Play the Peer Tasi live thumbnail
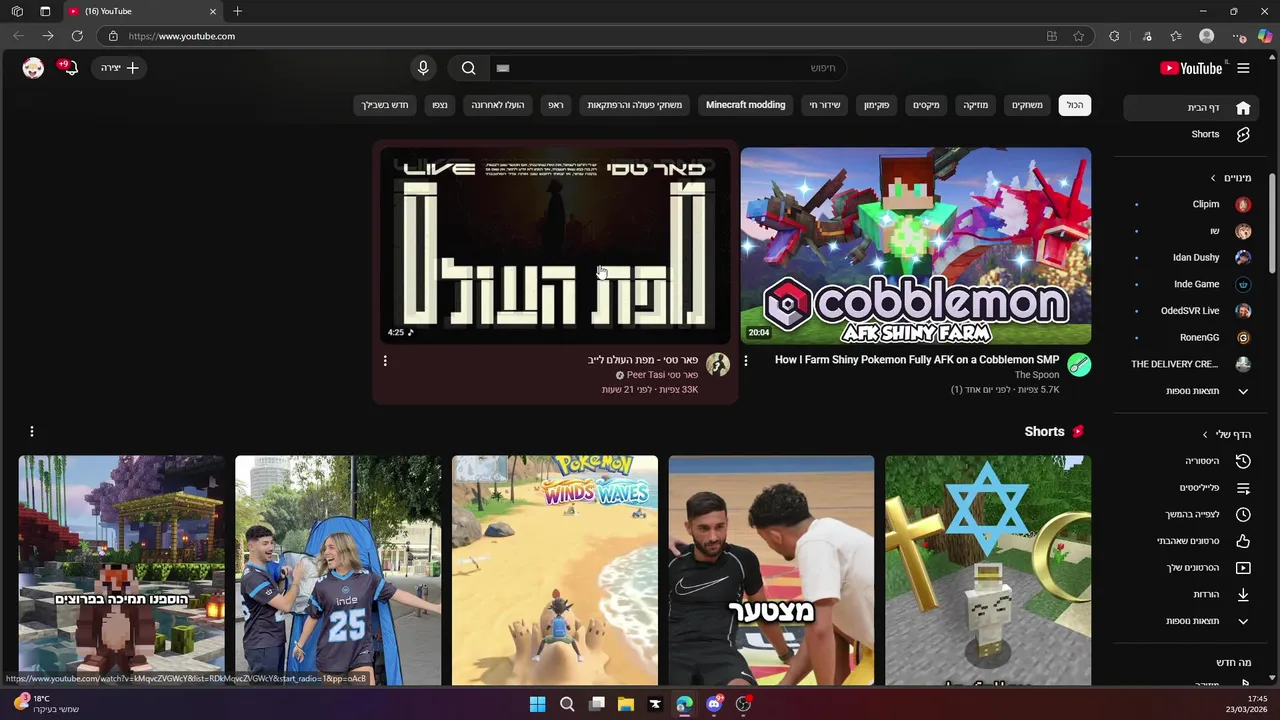 click(555, 246)
